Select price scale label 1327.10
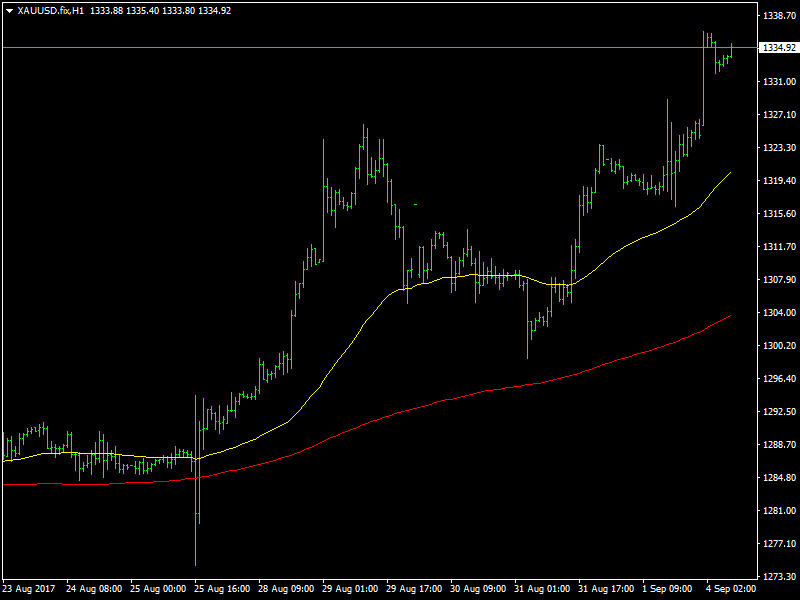800x600 pixels. [x=779, y=115]
